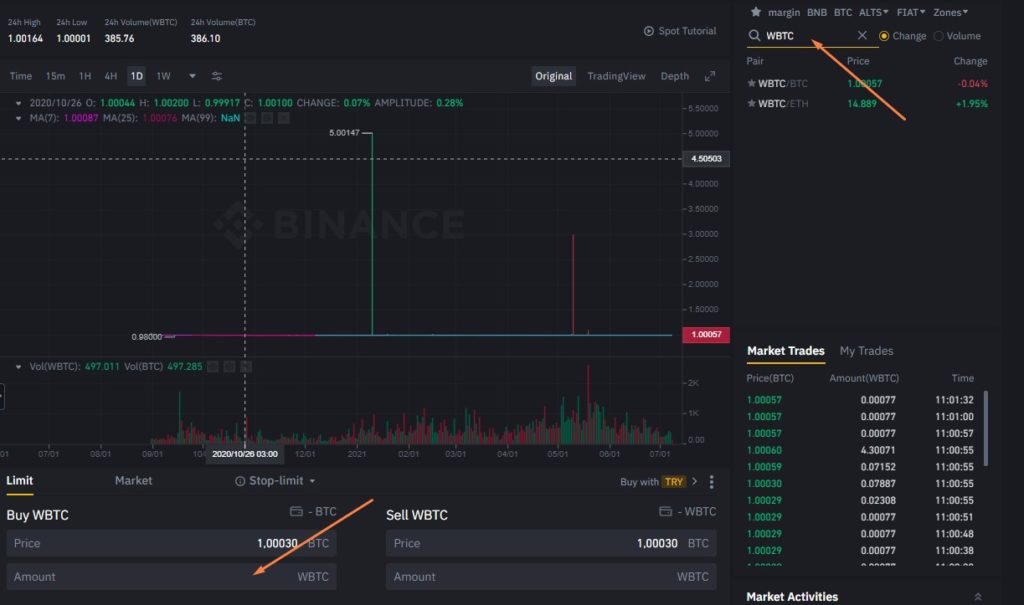
Task: Favorite the WBTC/BTC pair star
Action: pos(751,83)
